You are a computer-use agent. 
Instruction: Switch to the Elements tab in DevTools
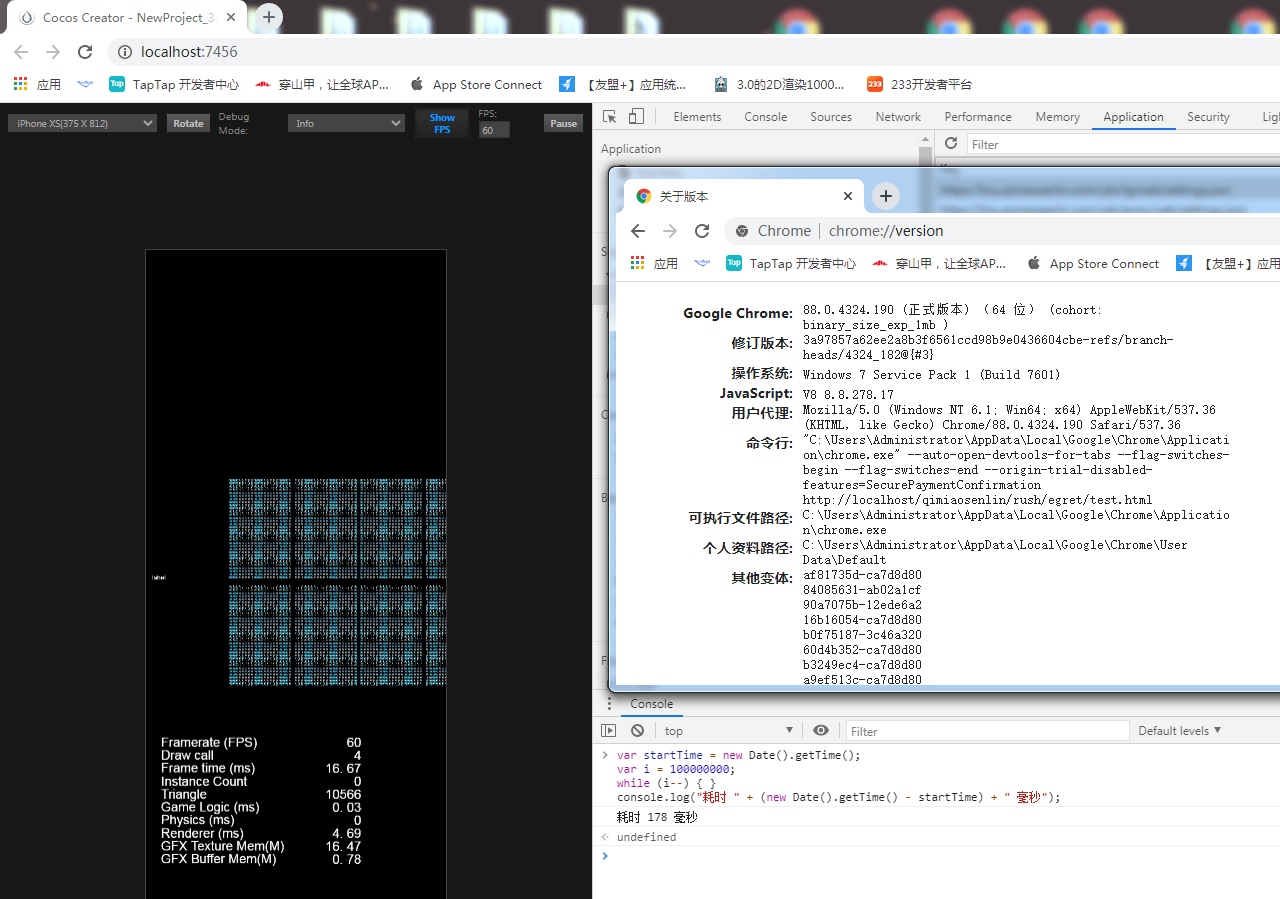tap(697, 117)
